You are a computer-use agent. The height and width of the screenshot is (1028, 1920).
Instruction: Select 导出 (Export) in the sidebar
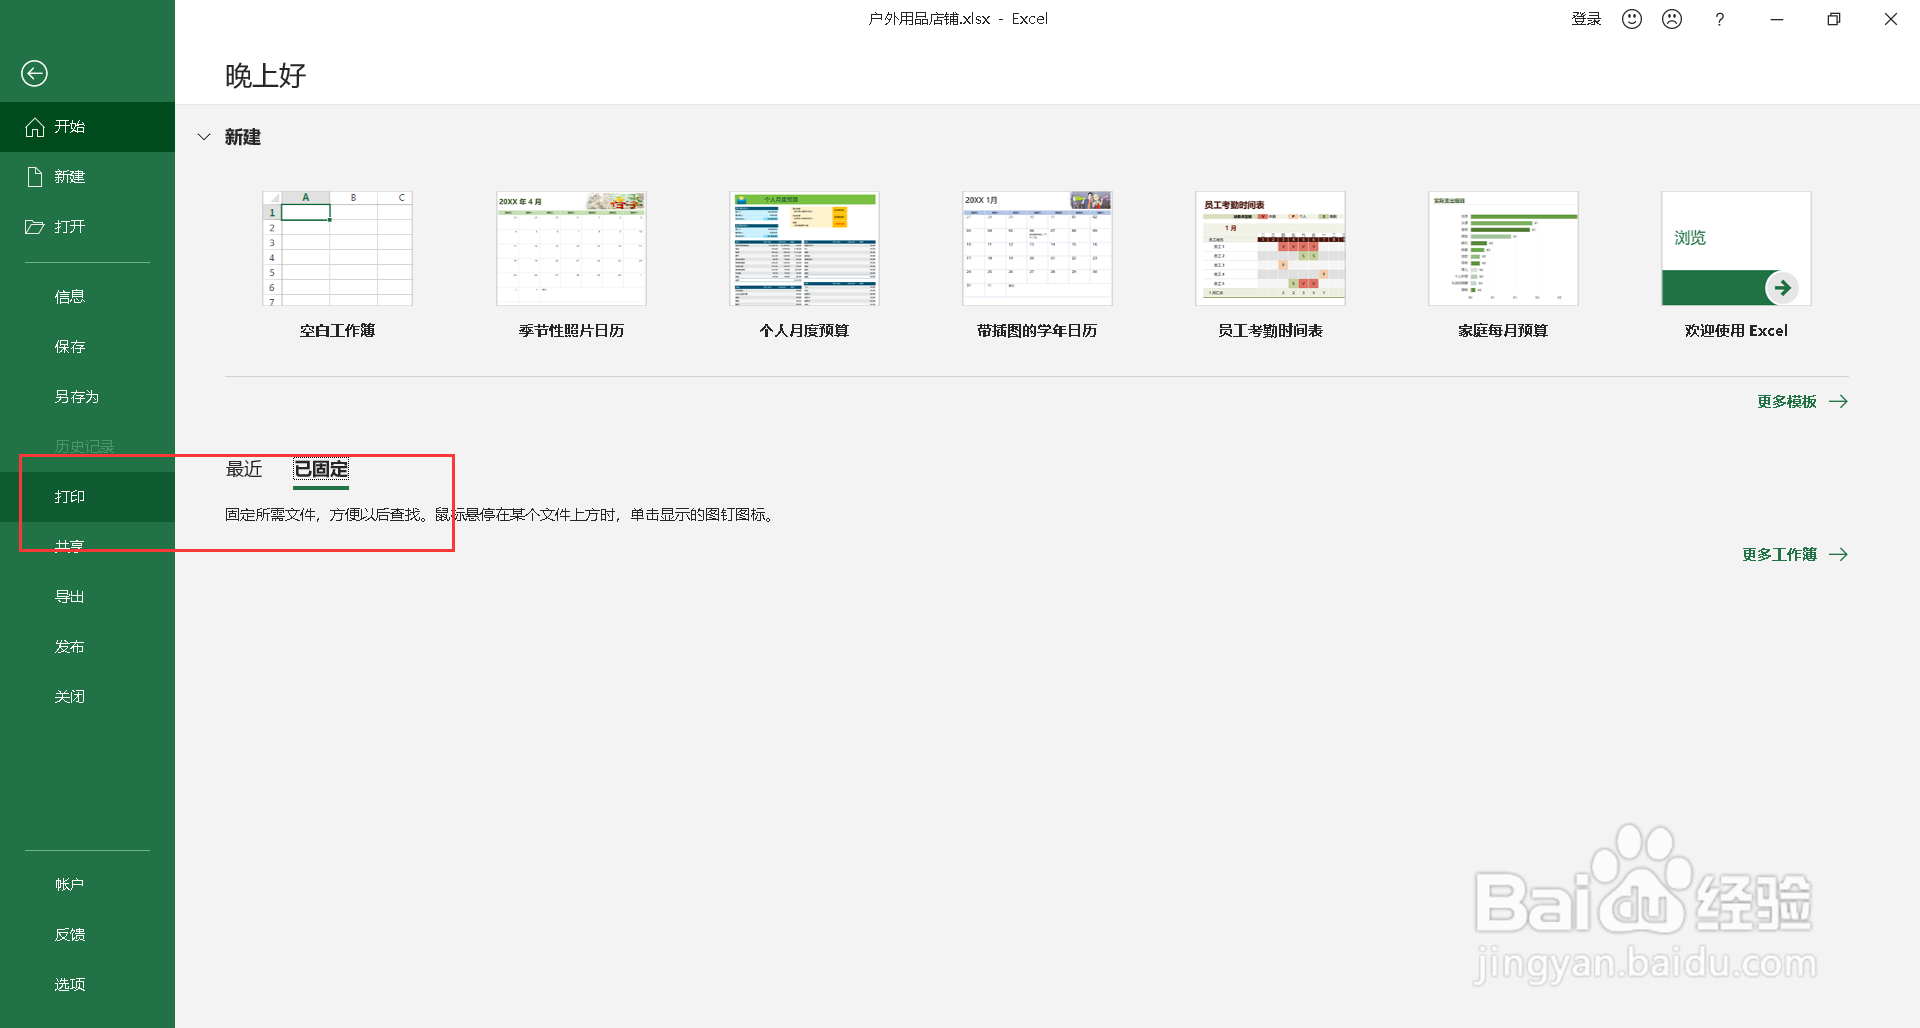pyautogui.click(x=69, y=596)
